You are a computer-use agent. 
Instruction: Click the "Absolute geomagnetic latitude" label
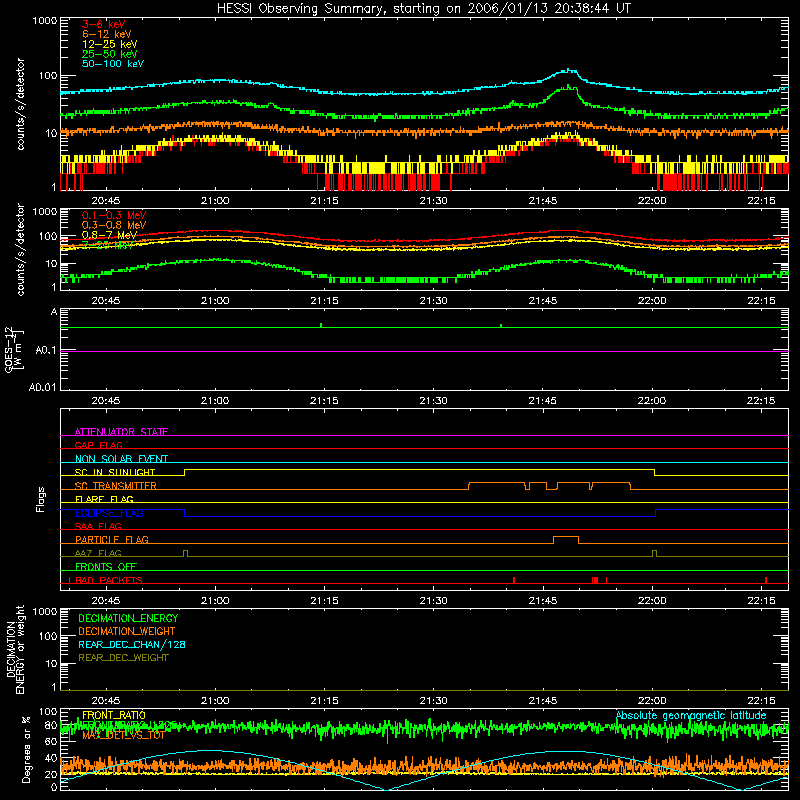[691, 715]
